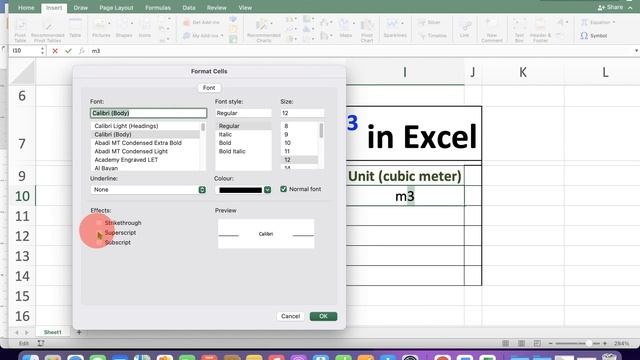Click the zoom in plus button

pyautogui.click(x=605, y=344)
